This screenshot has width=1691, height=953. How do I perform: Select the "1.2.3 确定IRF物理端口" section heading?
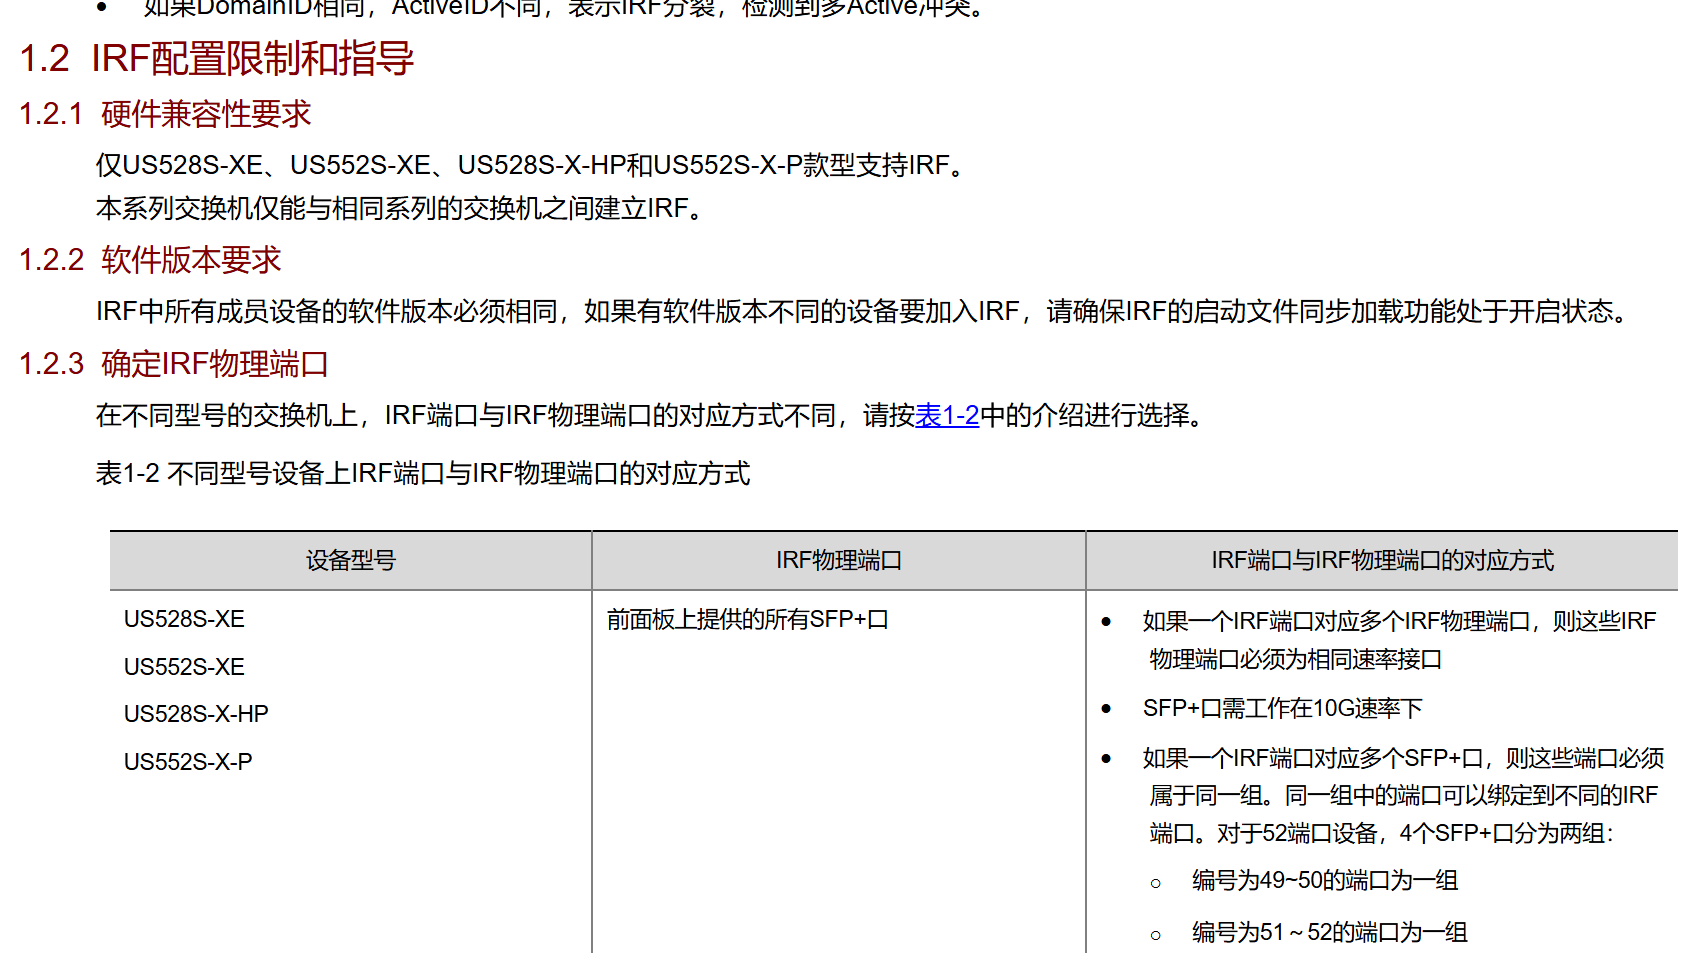pos(174,364)
